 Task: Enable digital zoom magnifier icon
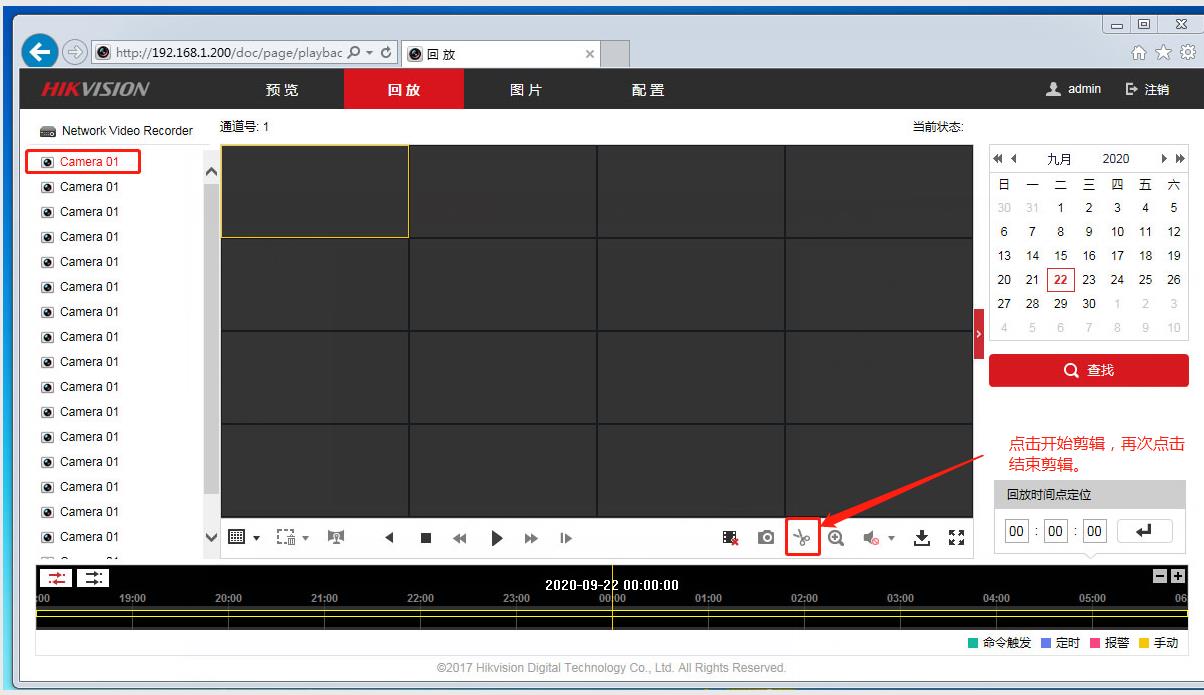point(836,538)
